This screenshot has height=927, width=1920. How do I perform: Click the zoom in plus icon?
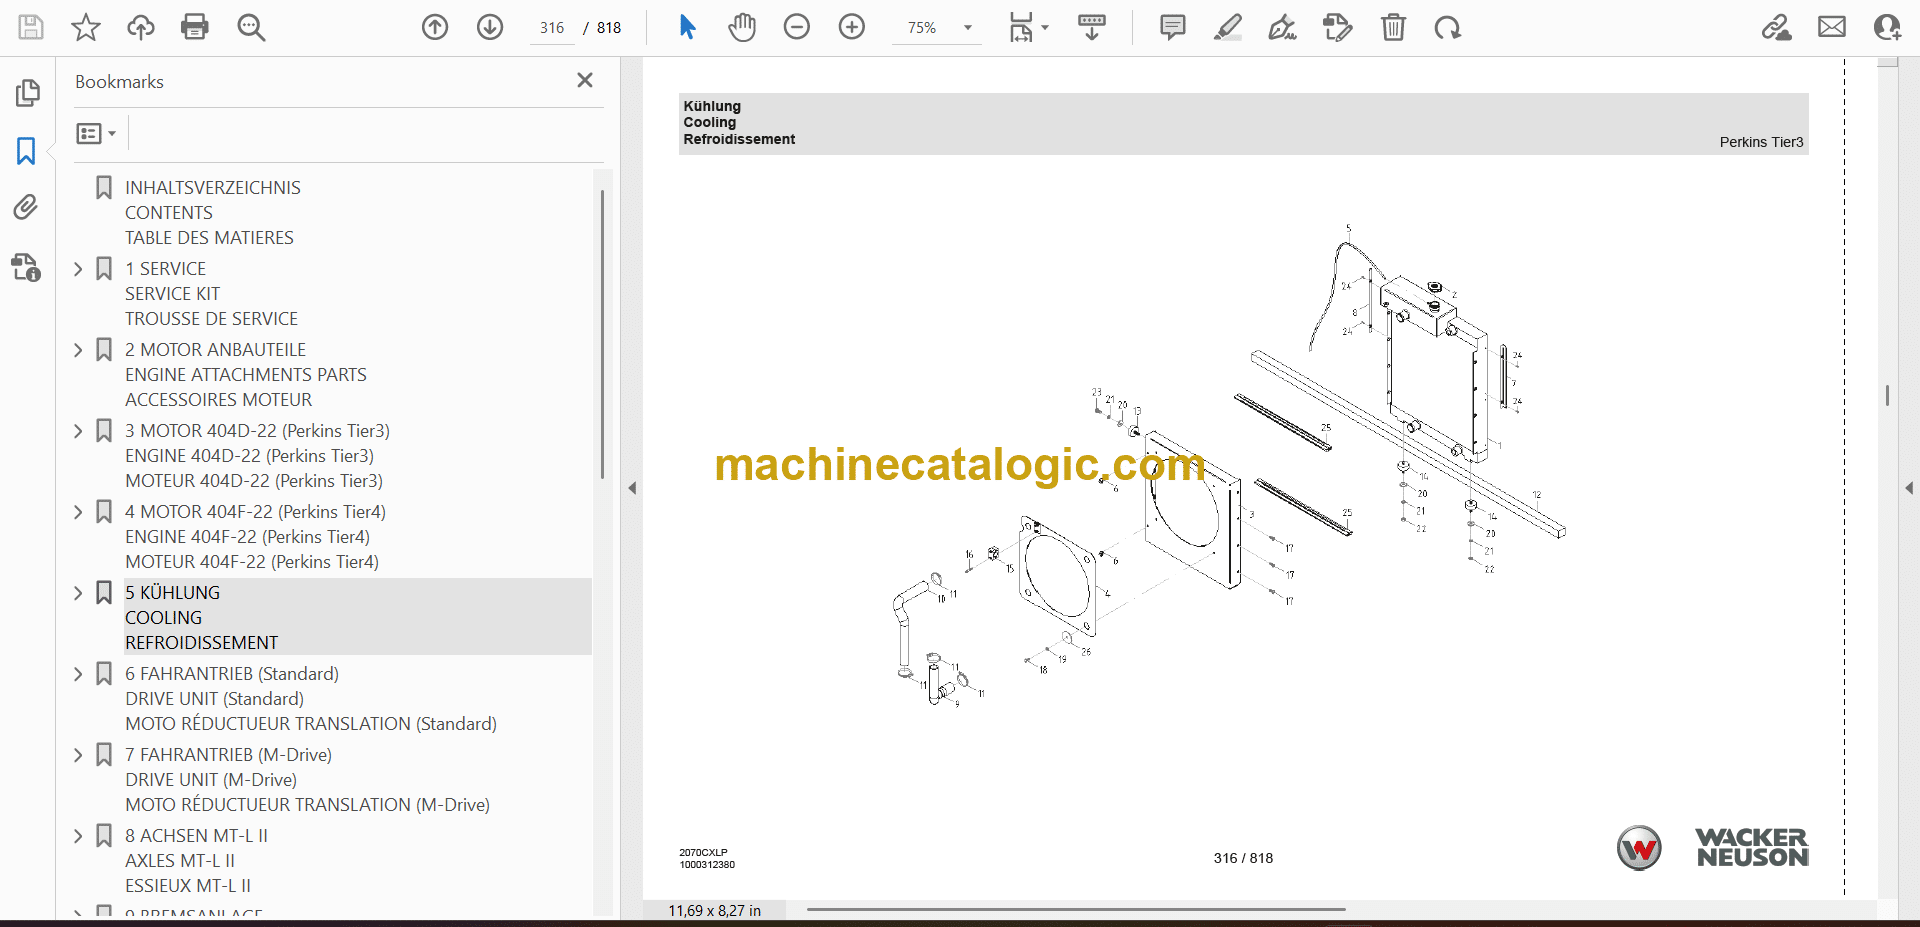[x=851, y=27]
